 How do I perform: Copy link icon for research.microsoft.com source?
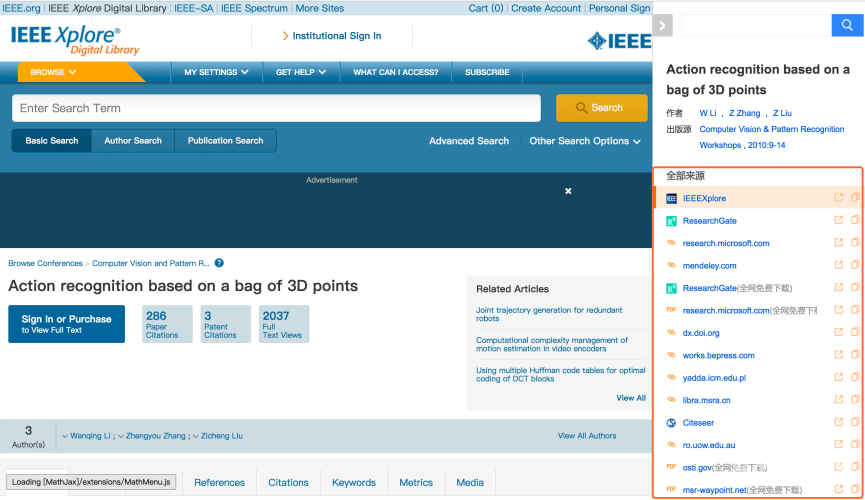855,242
